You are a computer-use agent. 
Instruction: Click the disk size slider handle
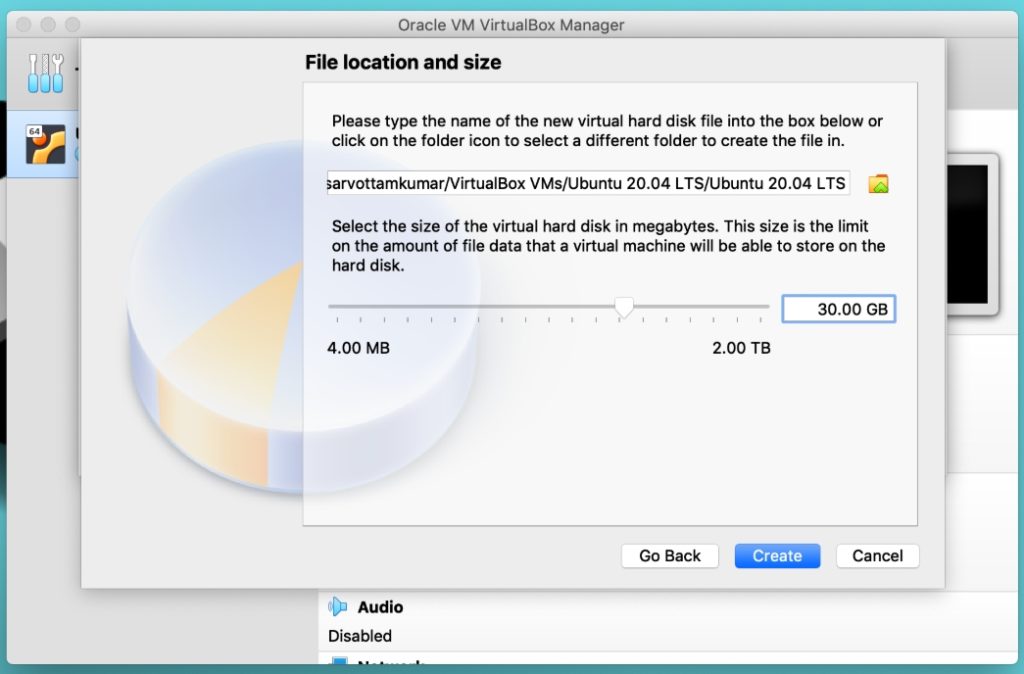[624, 307]
